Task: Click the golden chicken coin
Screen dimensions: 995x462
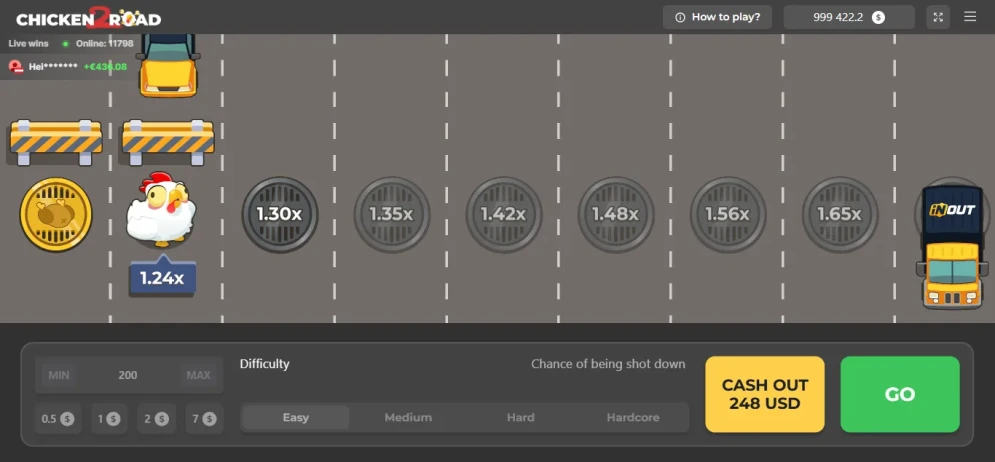Action: [x=56, y=214]
